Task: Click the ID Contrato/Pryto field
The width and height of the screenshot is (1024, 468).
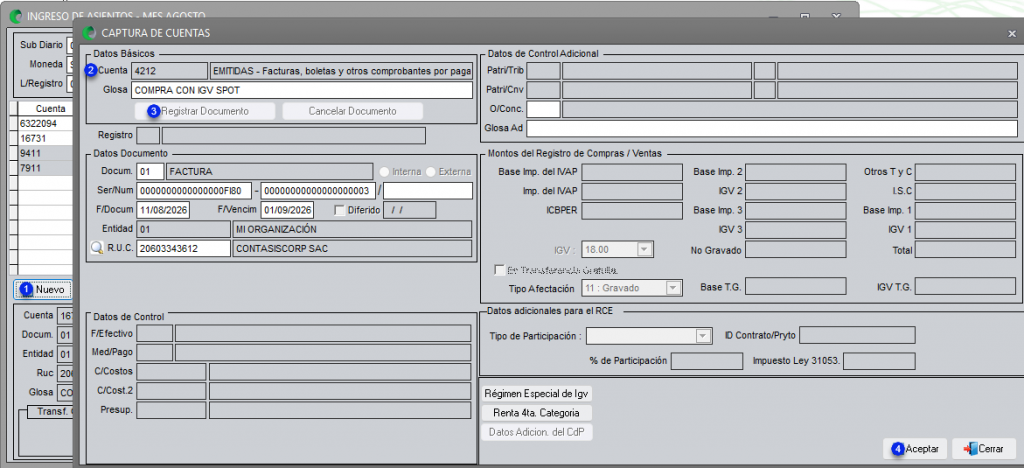Action: click(857, 335)
